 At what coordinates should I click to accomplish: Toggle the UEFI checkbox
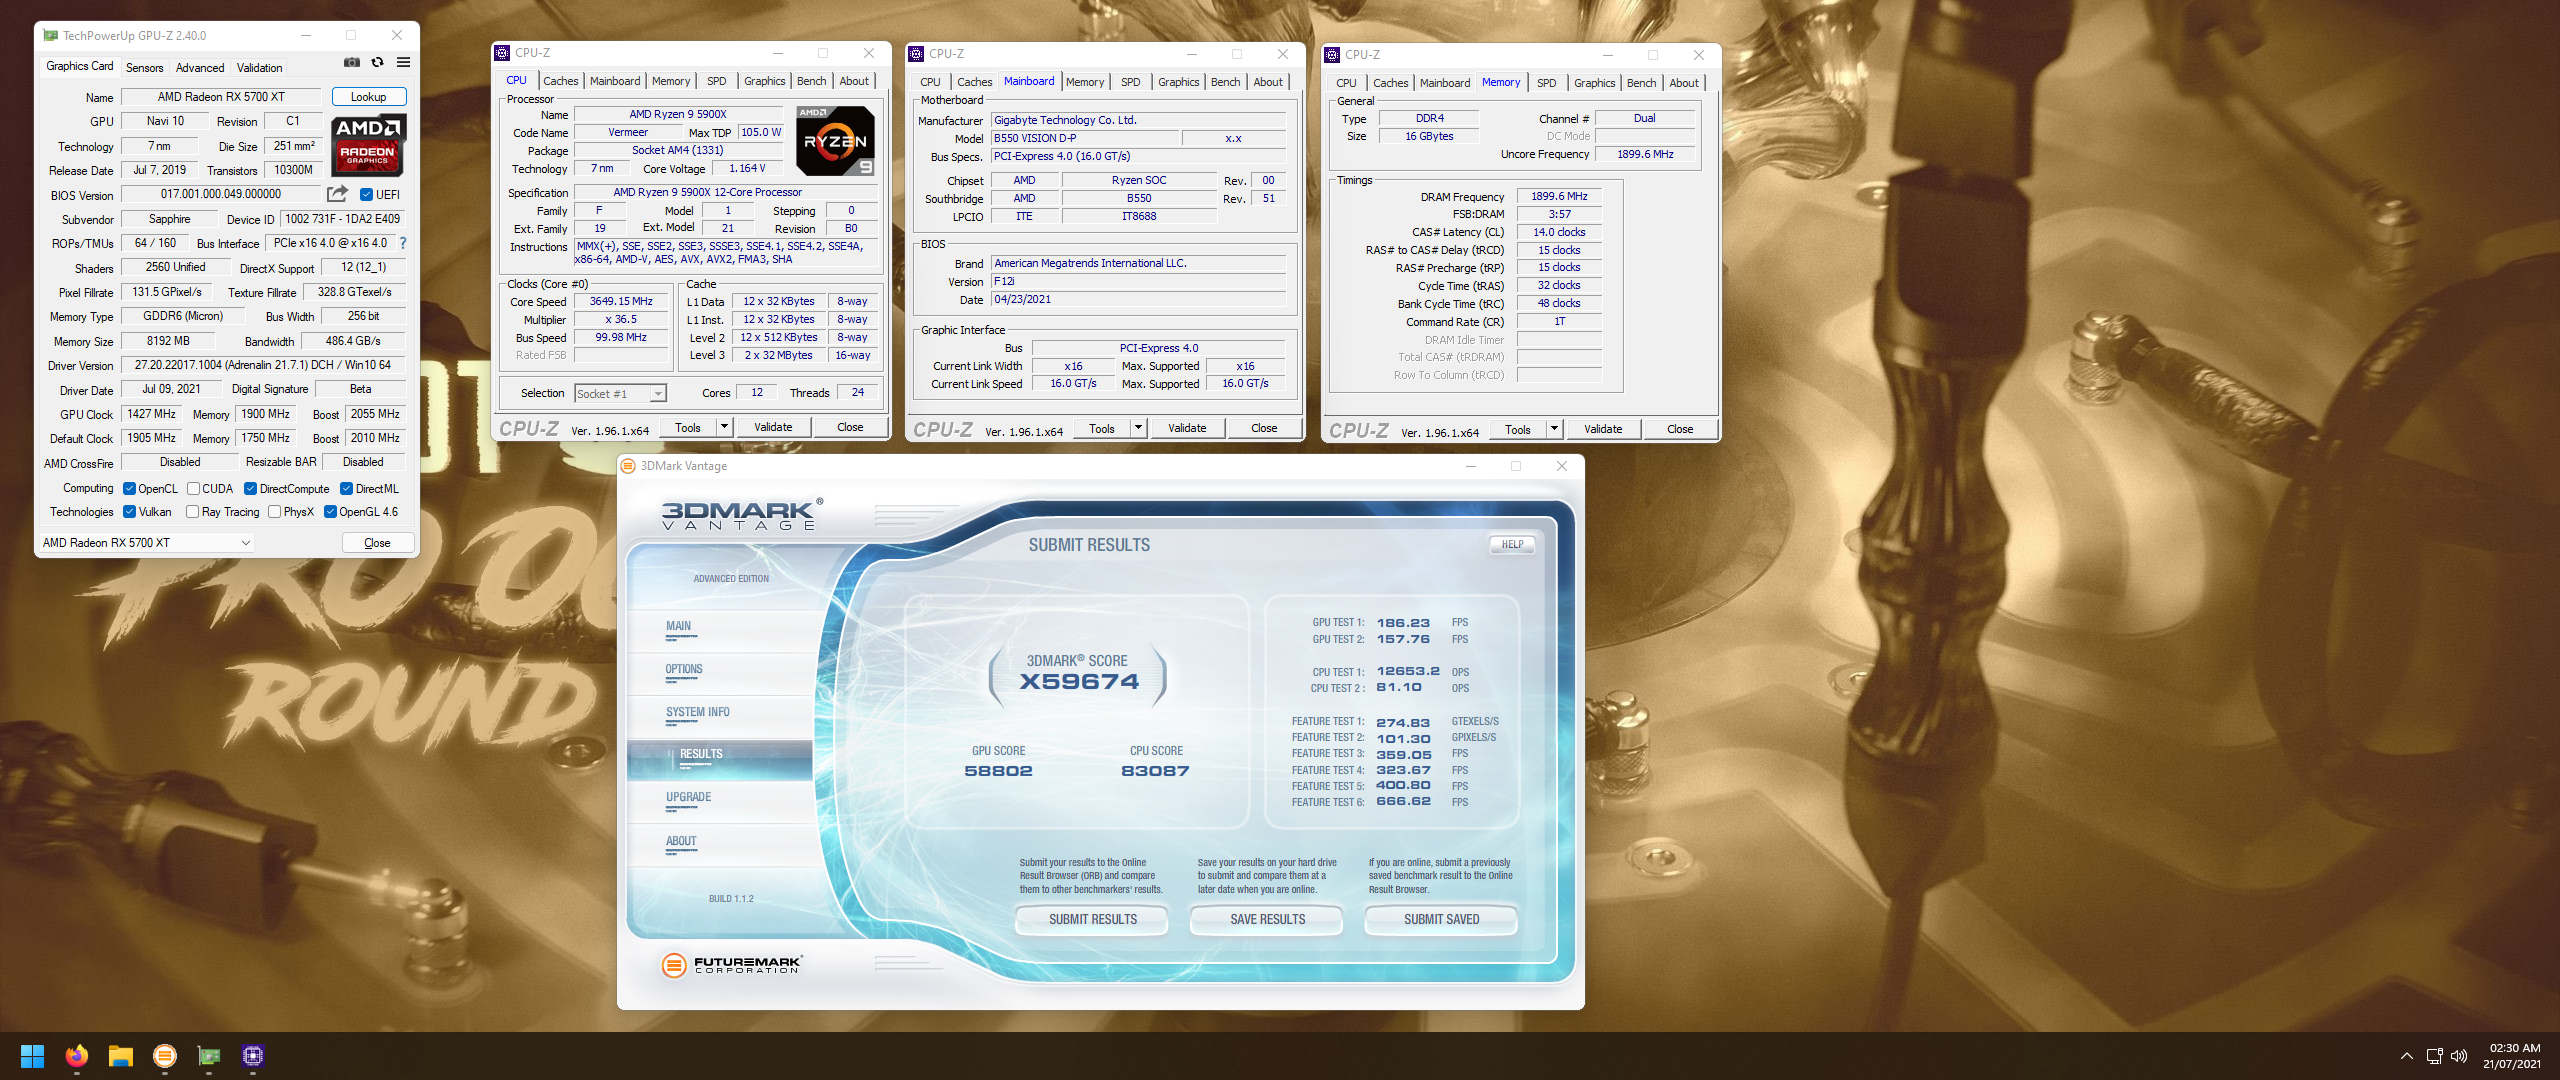(366, 195)
